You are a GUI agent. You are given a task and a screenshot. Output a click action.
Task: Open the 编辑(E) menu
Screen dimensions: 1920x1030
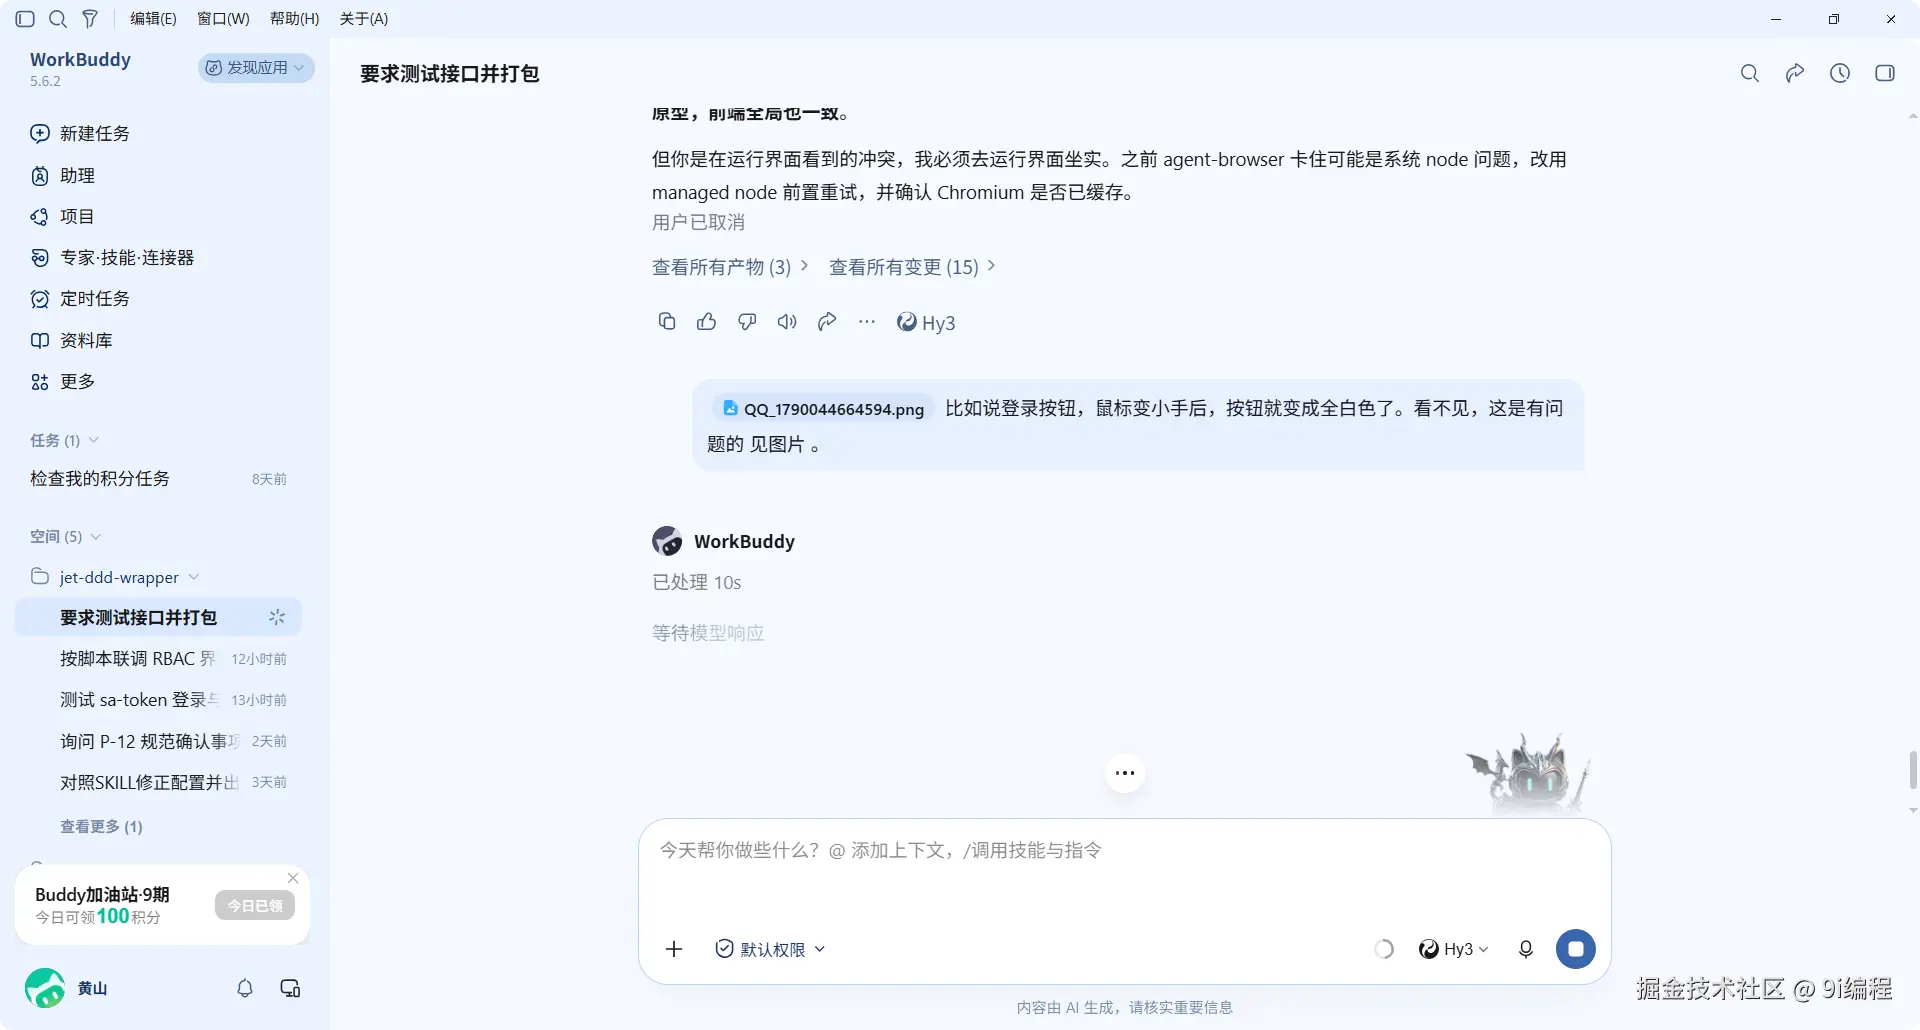tap(153, 19)
